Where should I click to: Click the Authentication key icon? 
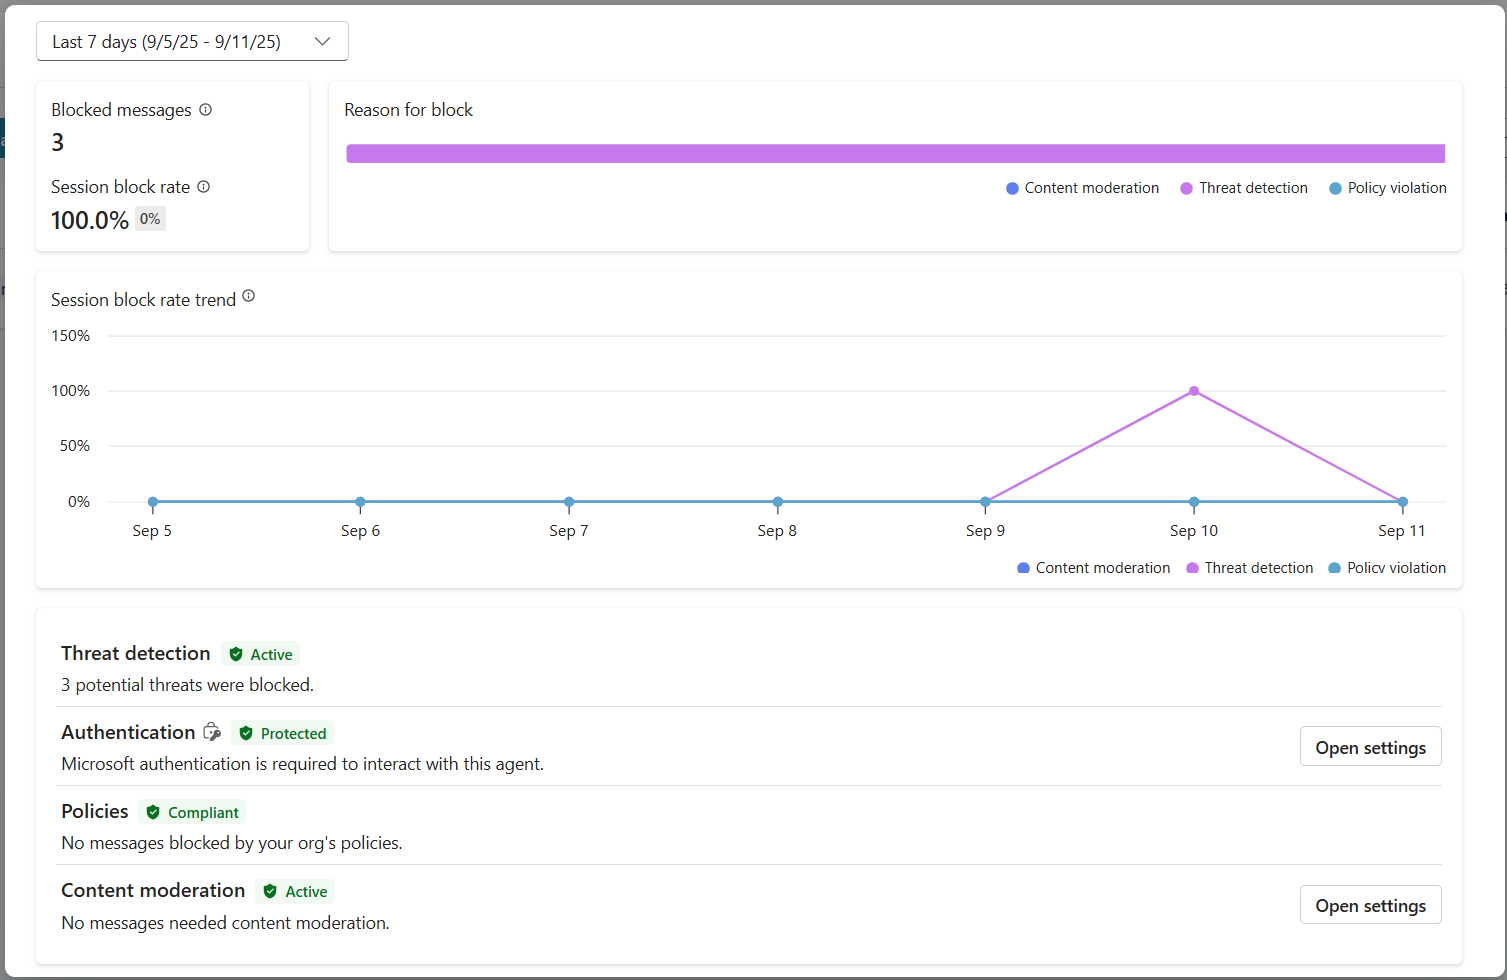click(x=212, y=732)
